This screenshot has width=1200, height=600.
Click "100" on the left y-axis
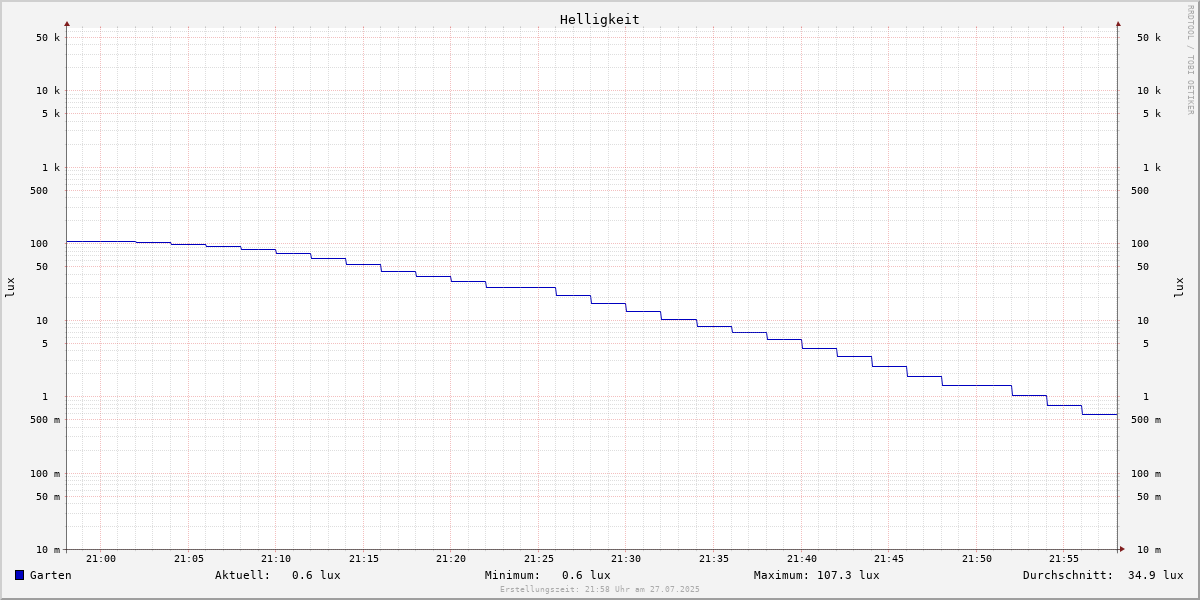pyautogui.click(x=39, y=244)
